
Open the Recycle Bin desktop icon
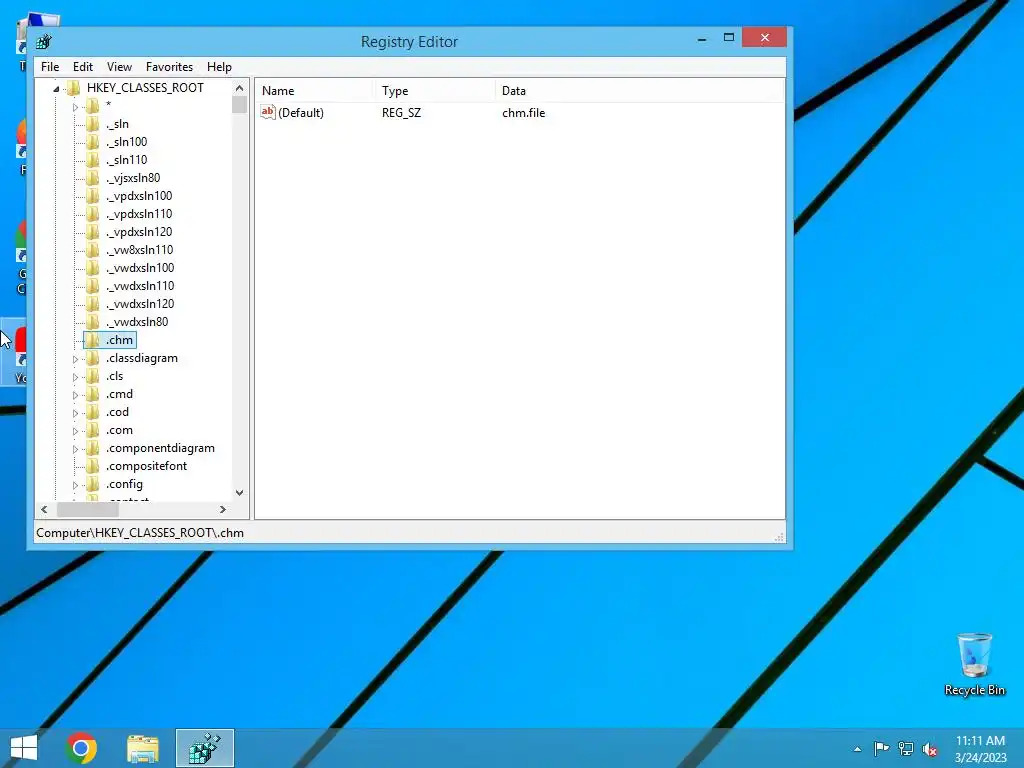[x=974, y=664]
